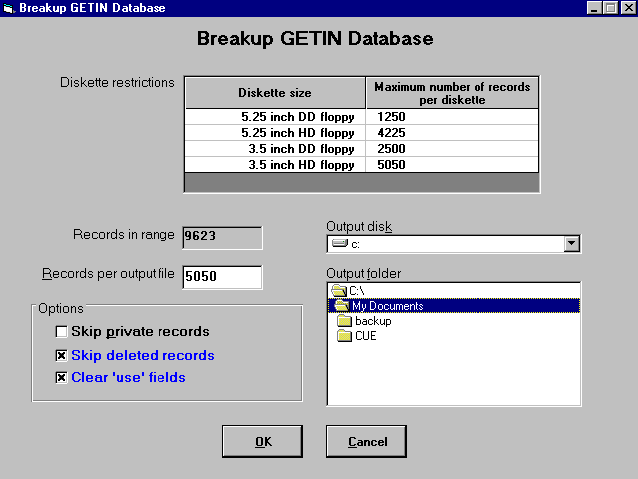Click the C:\ open folder icon
This screenshot has width=638, height=479.
339,291
